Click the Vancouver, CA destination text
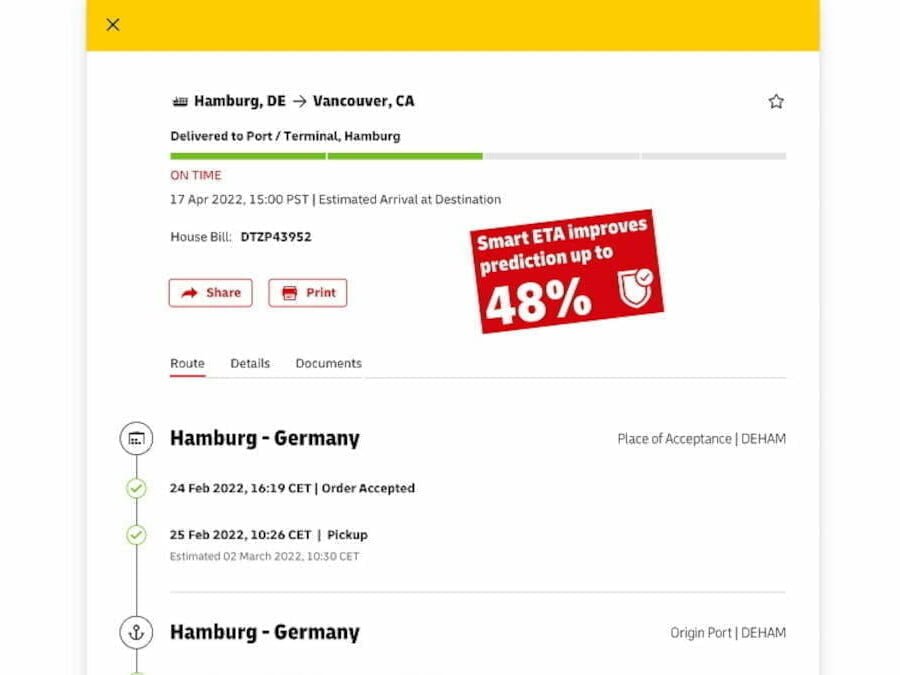Screen dimensions: 900x675 pos(363,101)
